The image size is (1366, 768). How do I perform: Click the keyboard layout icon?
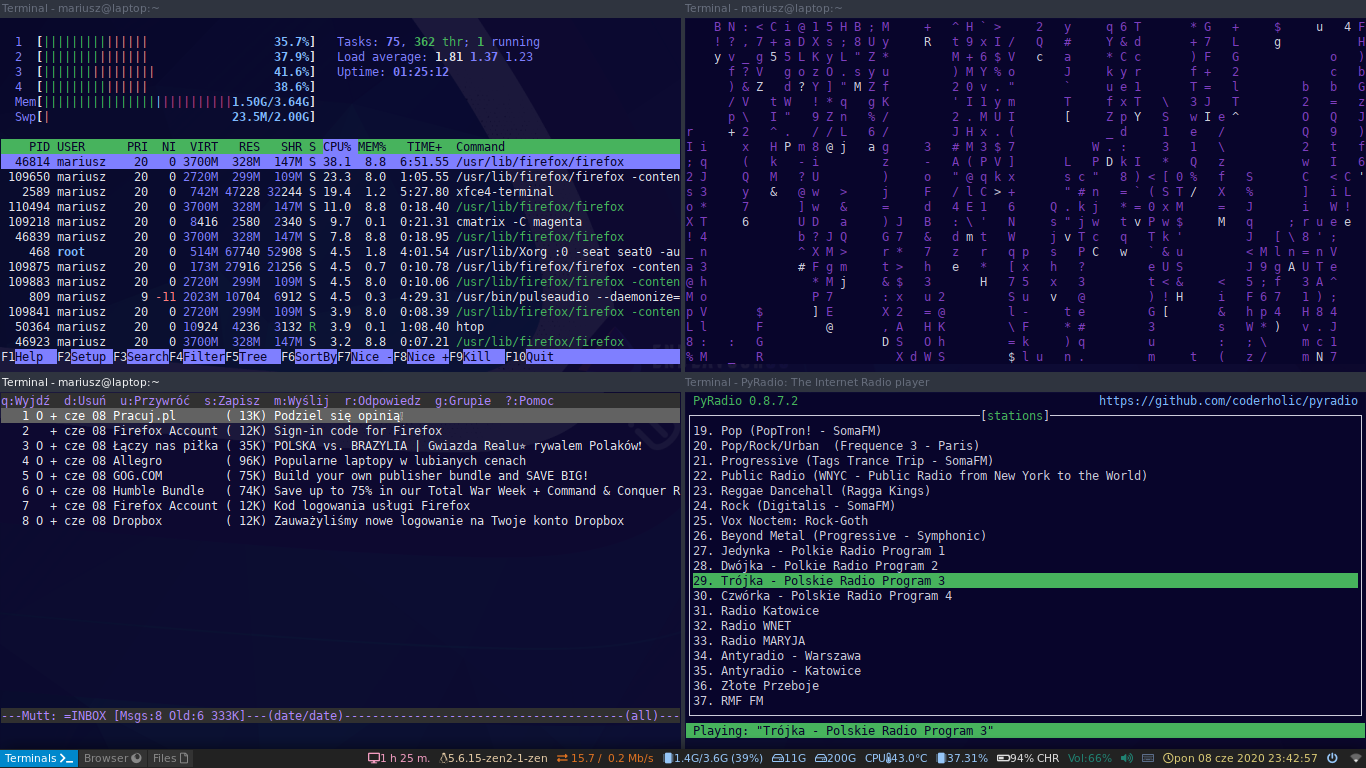click(x=1149, y=758)
